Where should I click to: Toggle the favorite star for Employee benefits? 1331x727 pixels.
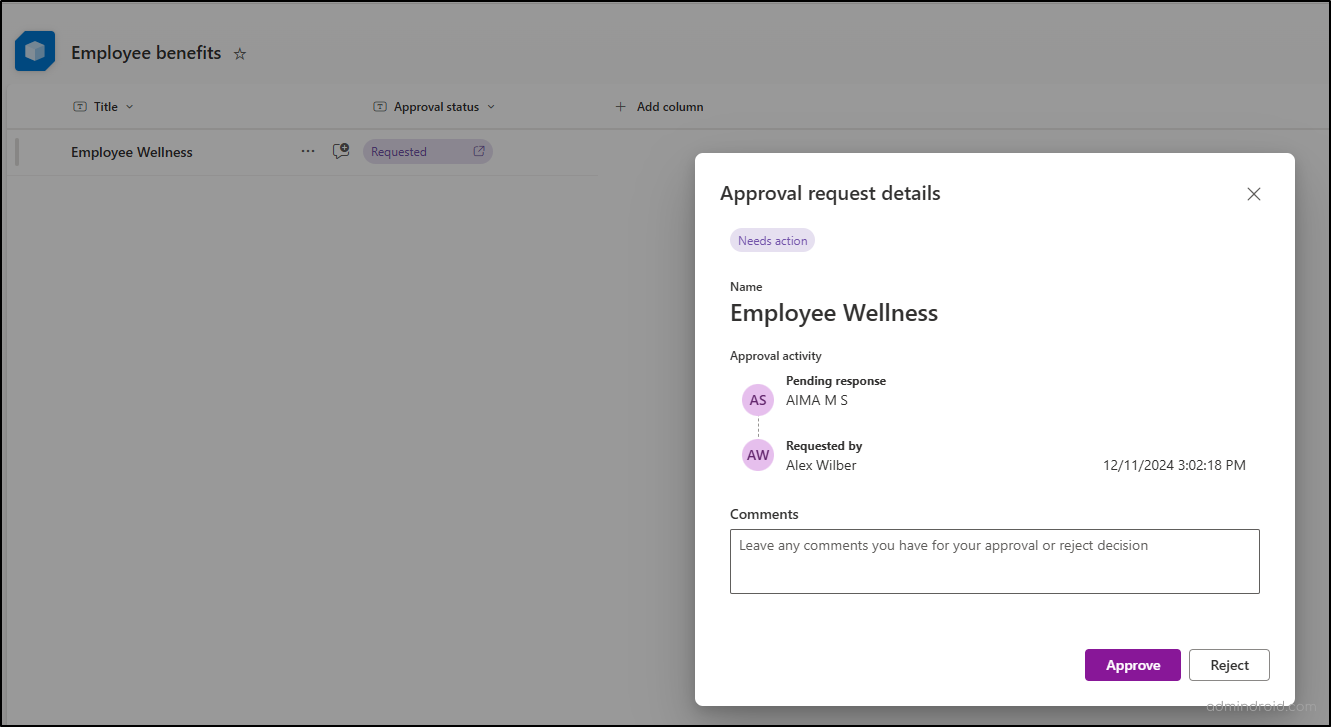239,54
